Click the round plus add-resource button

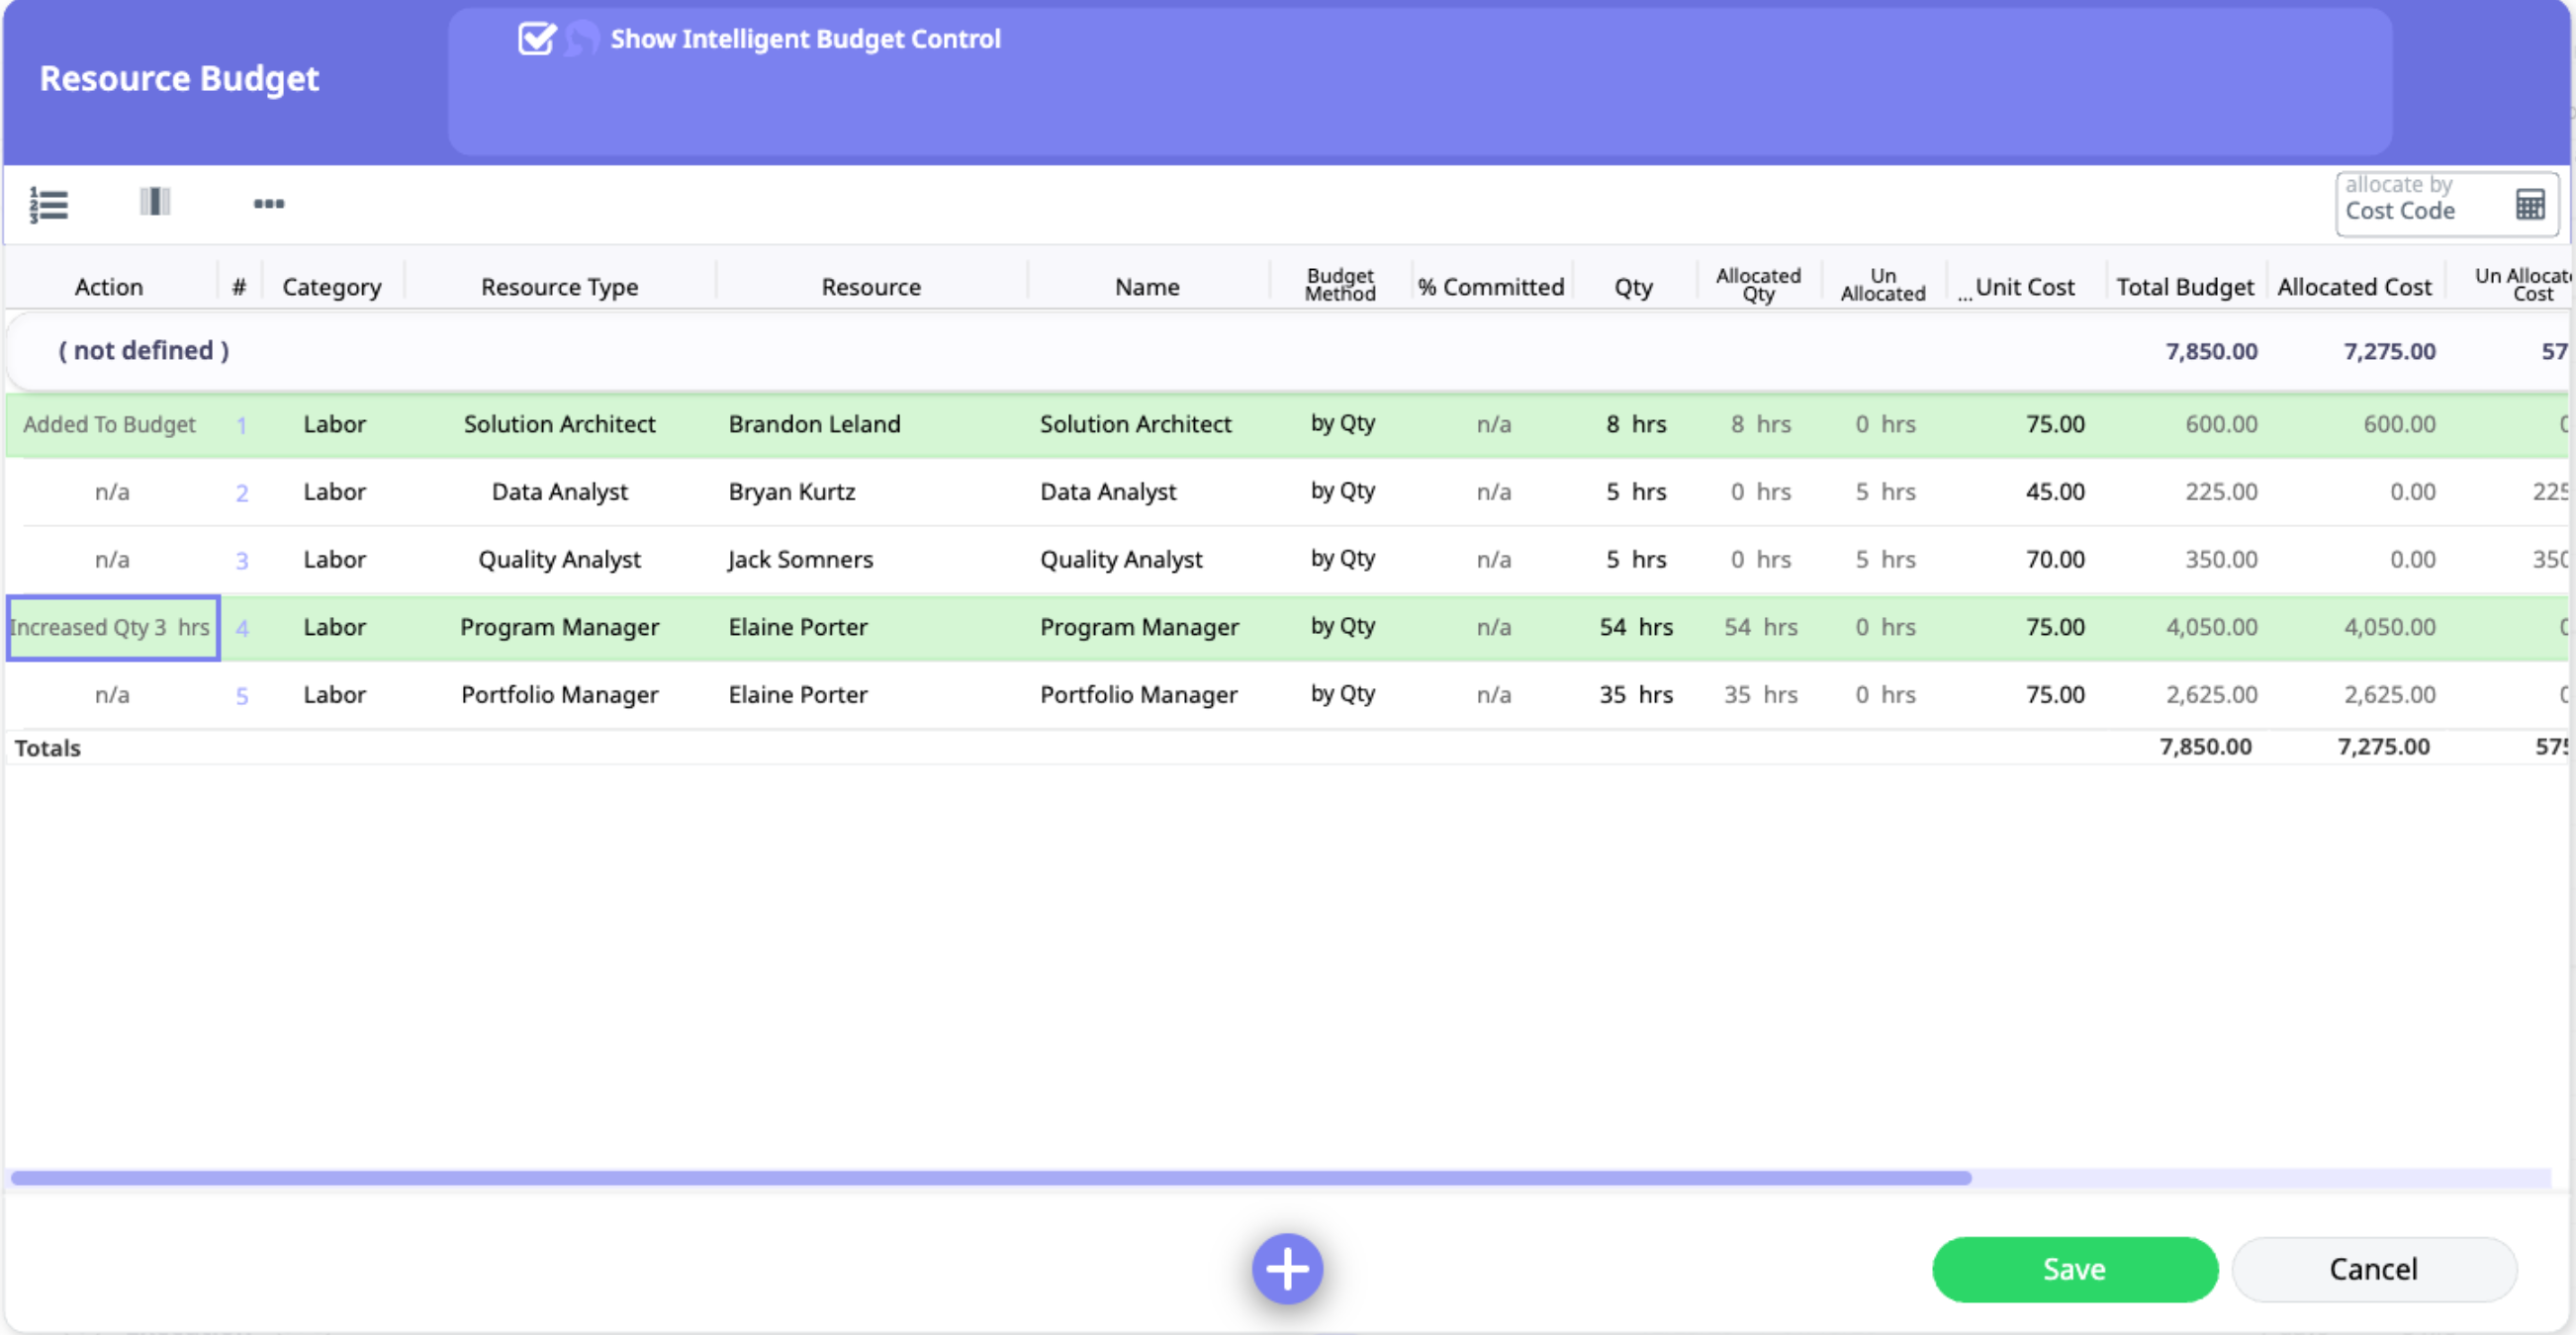click(x=1287, y=1268)
